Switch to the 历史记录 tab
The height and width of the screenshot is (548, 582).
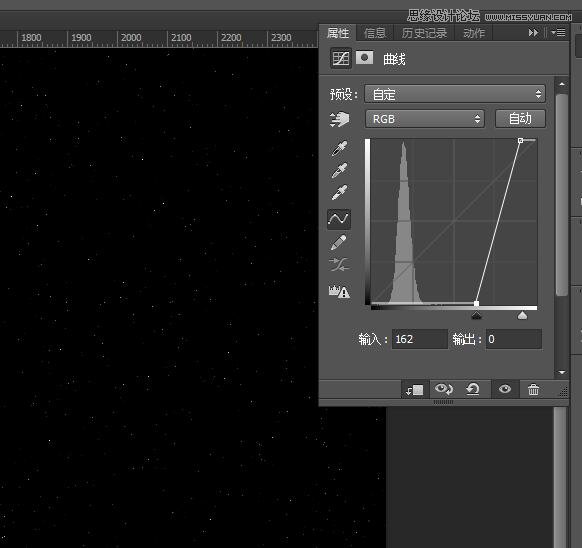click(x=424, y=33)
